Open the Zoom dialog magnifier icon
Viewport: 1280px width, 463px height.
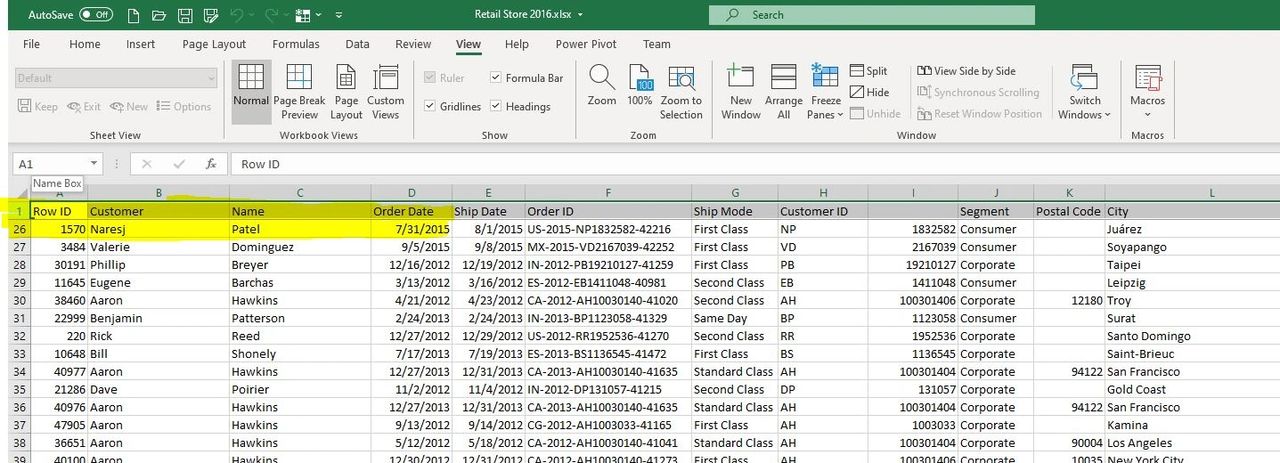pyautogui.click(x=602, y=86)
